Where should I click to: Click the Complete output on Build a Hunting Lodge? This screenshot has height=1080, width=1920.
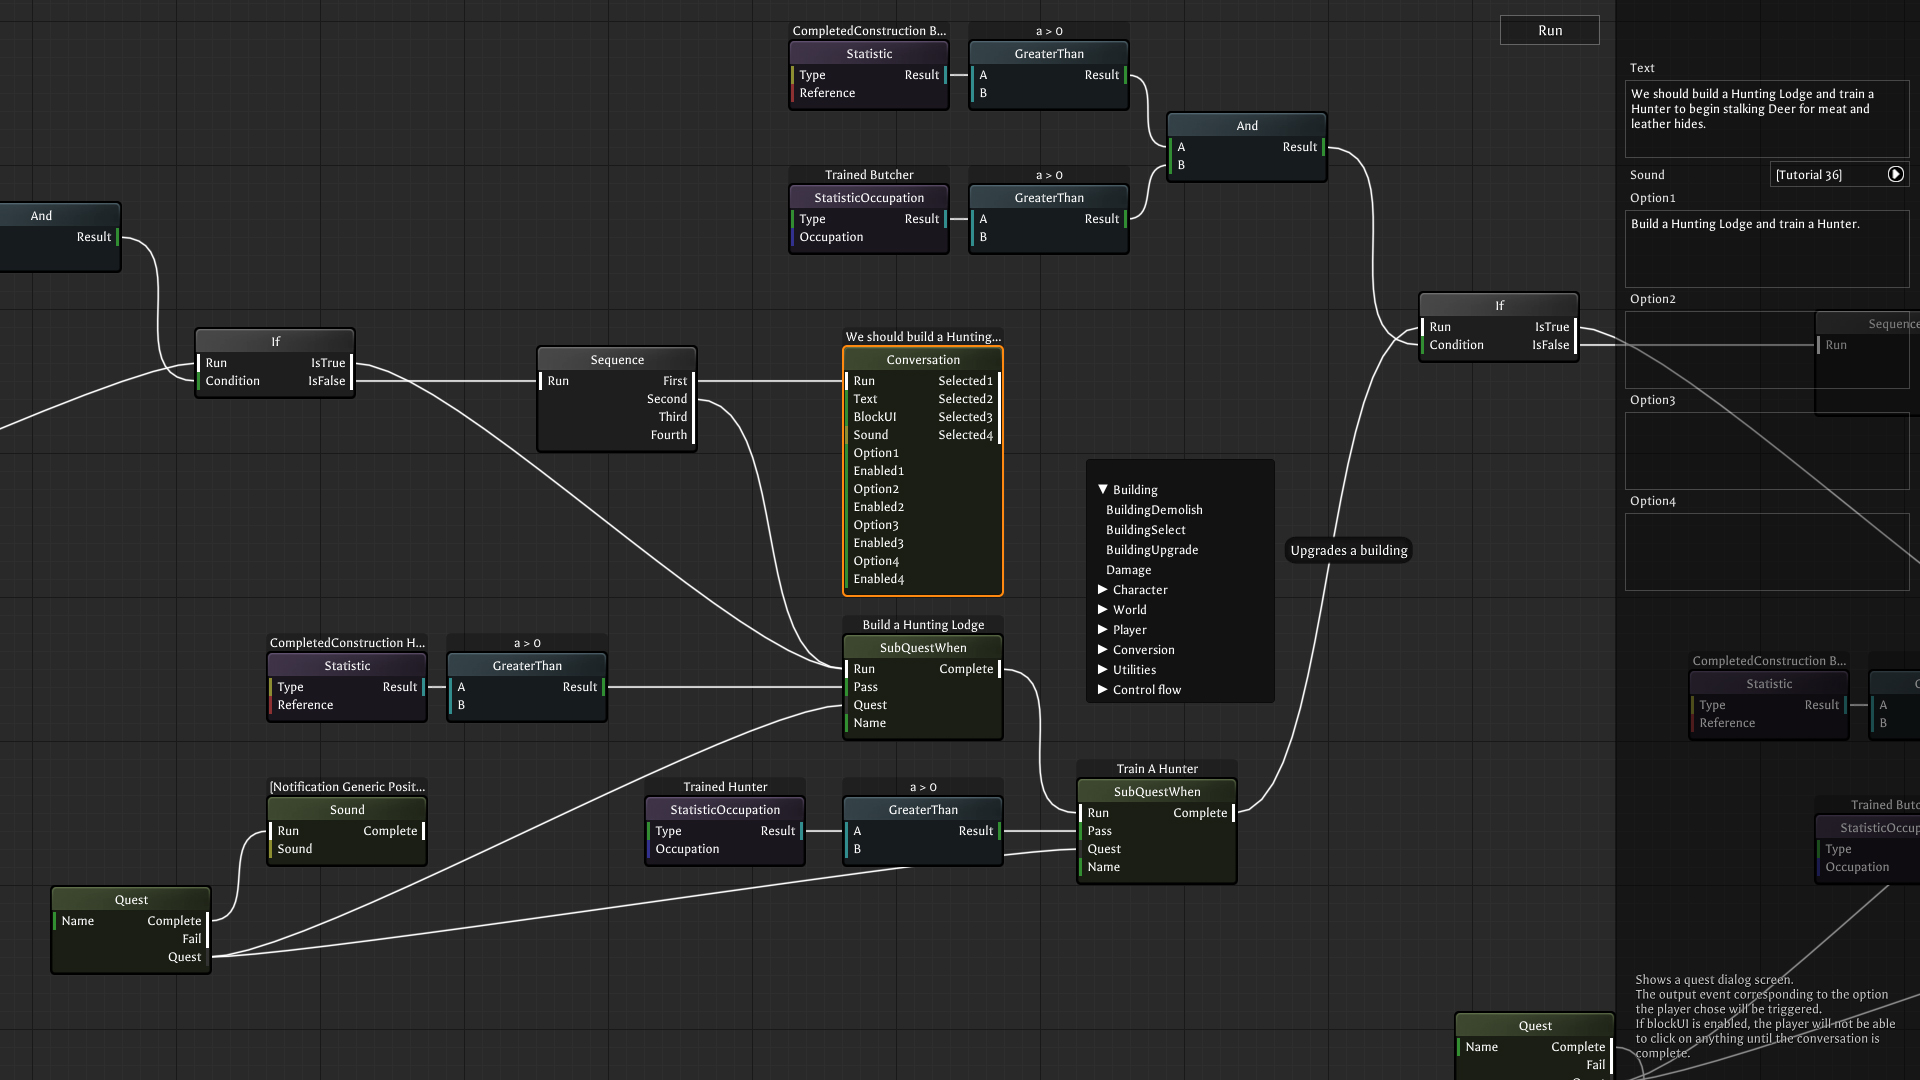click(998, 669)
